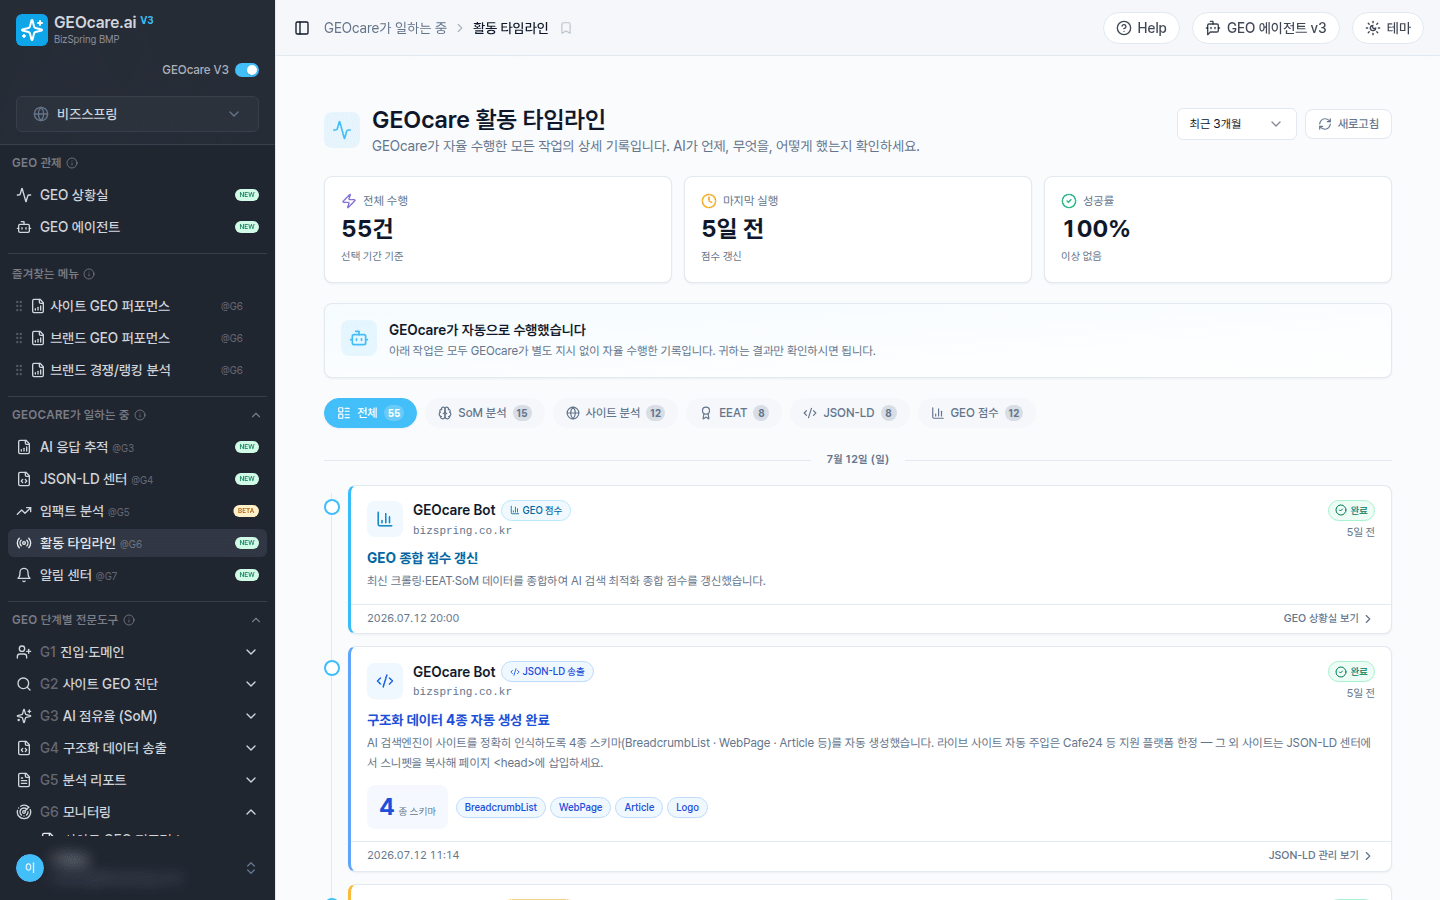Viewport: 1440px width, 900px height.
Task: Click info icon beside GEOCARE가 일하는 중
Action: (x=140, y=415)
